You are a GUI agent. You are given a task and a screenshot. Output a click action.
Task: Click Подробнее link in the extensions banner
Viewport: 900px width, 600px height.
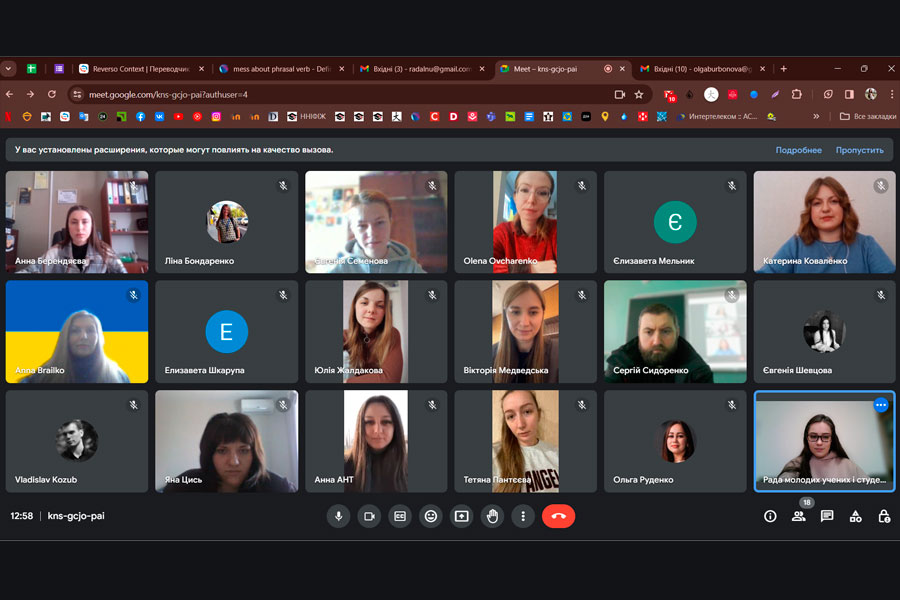pyautogui.click(x=798, y=150)
